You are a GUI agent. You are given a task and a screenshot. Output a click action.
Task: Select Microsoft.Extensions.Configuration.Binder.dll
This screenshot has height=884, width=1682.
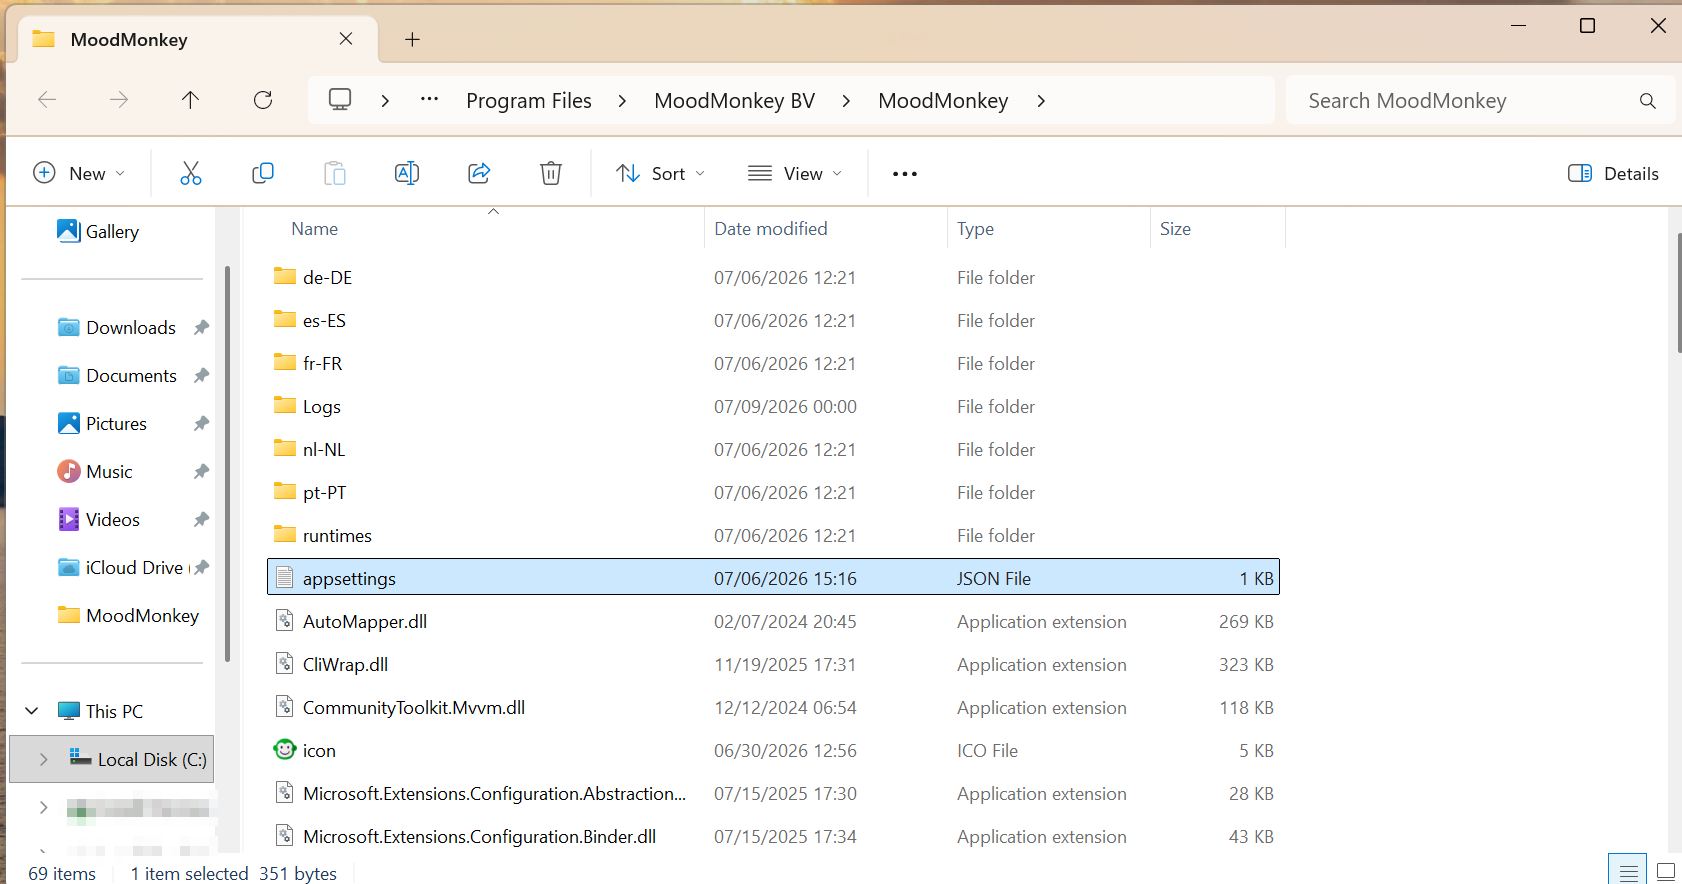pyautogui.click(x=773, y=836)
